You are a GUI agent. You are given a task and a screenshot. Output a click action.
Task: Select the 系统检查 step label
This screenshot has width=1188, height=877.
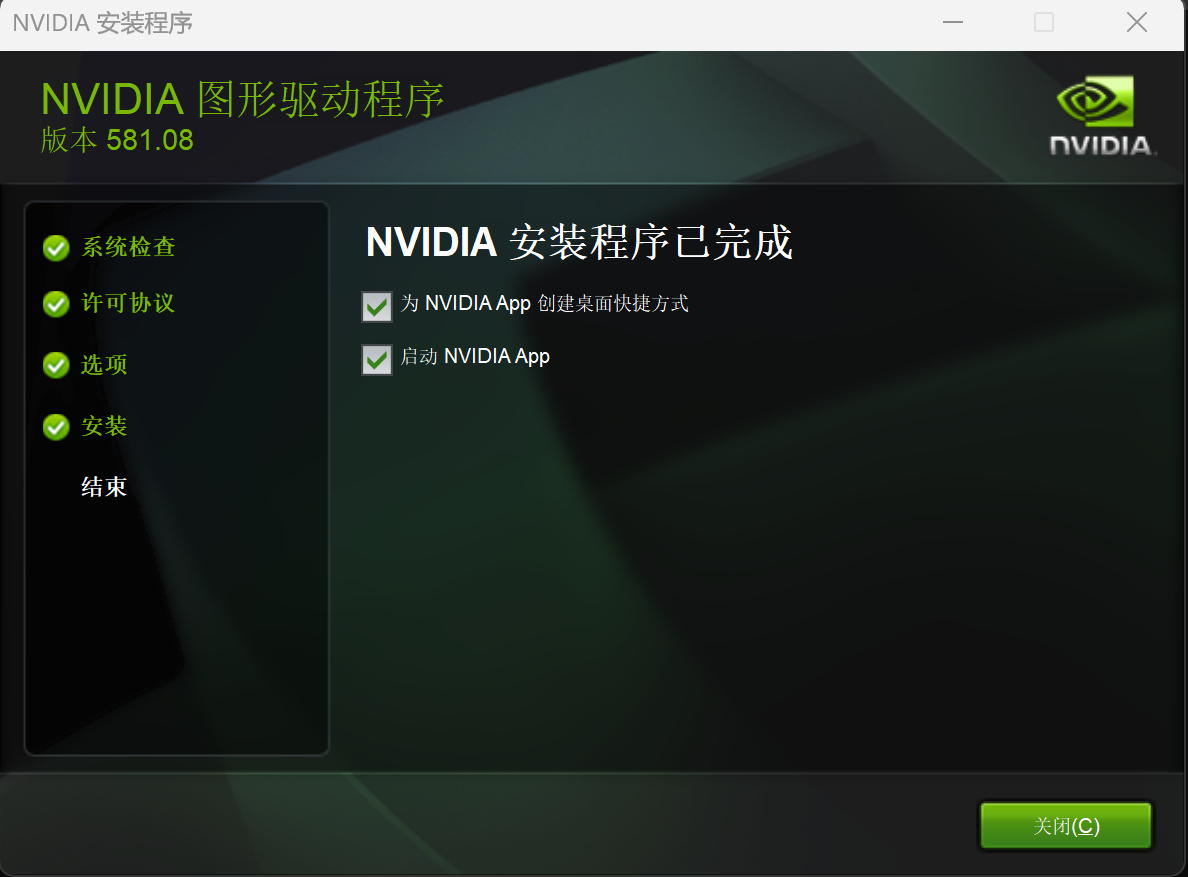click(x=128, y=247)
